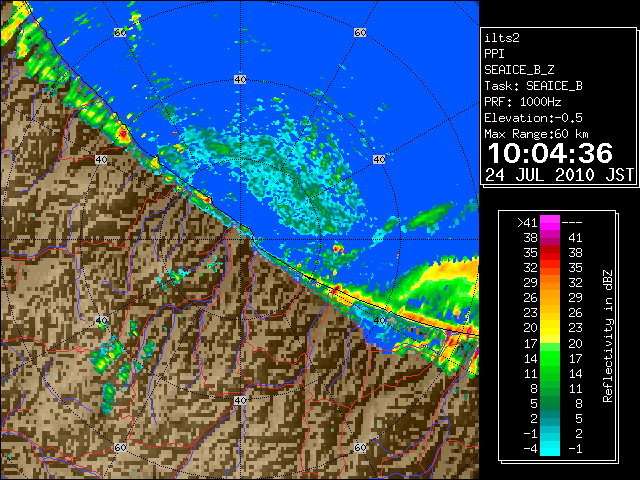
Task: Click the "-4" legend value
Action: point(530,449)
